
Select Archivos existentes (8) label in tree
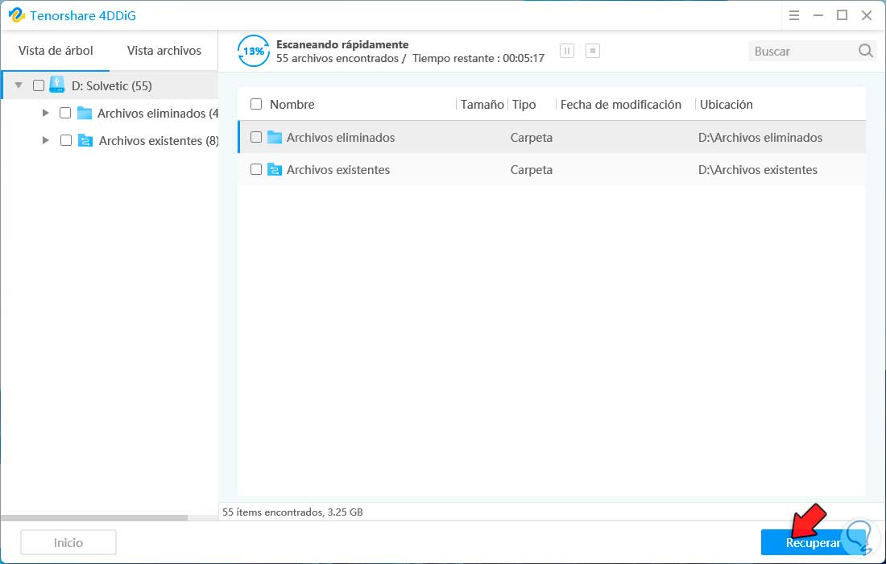pos(158,141)
